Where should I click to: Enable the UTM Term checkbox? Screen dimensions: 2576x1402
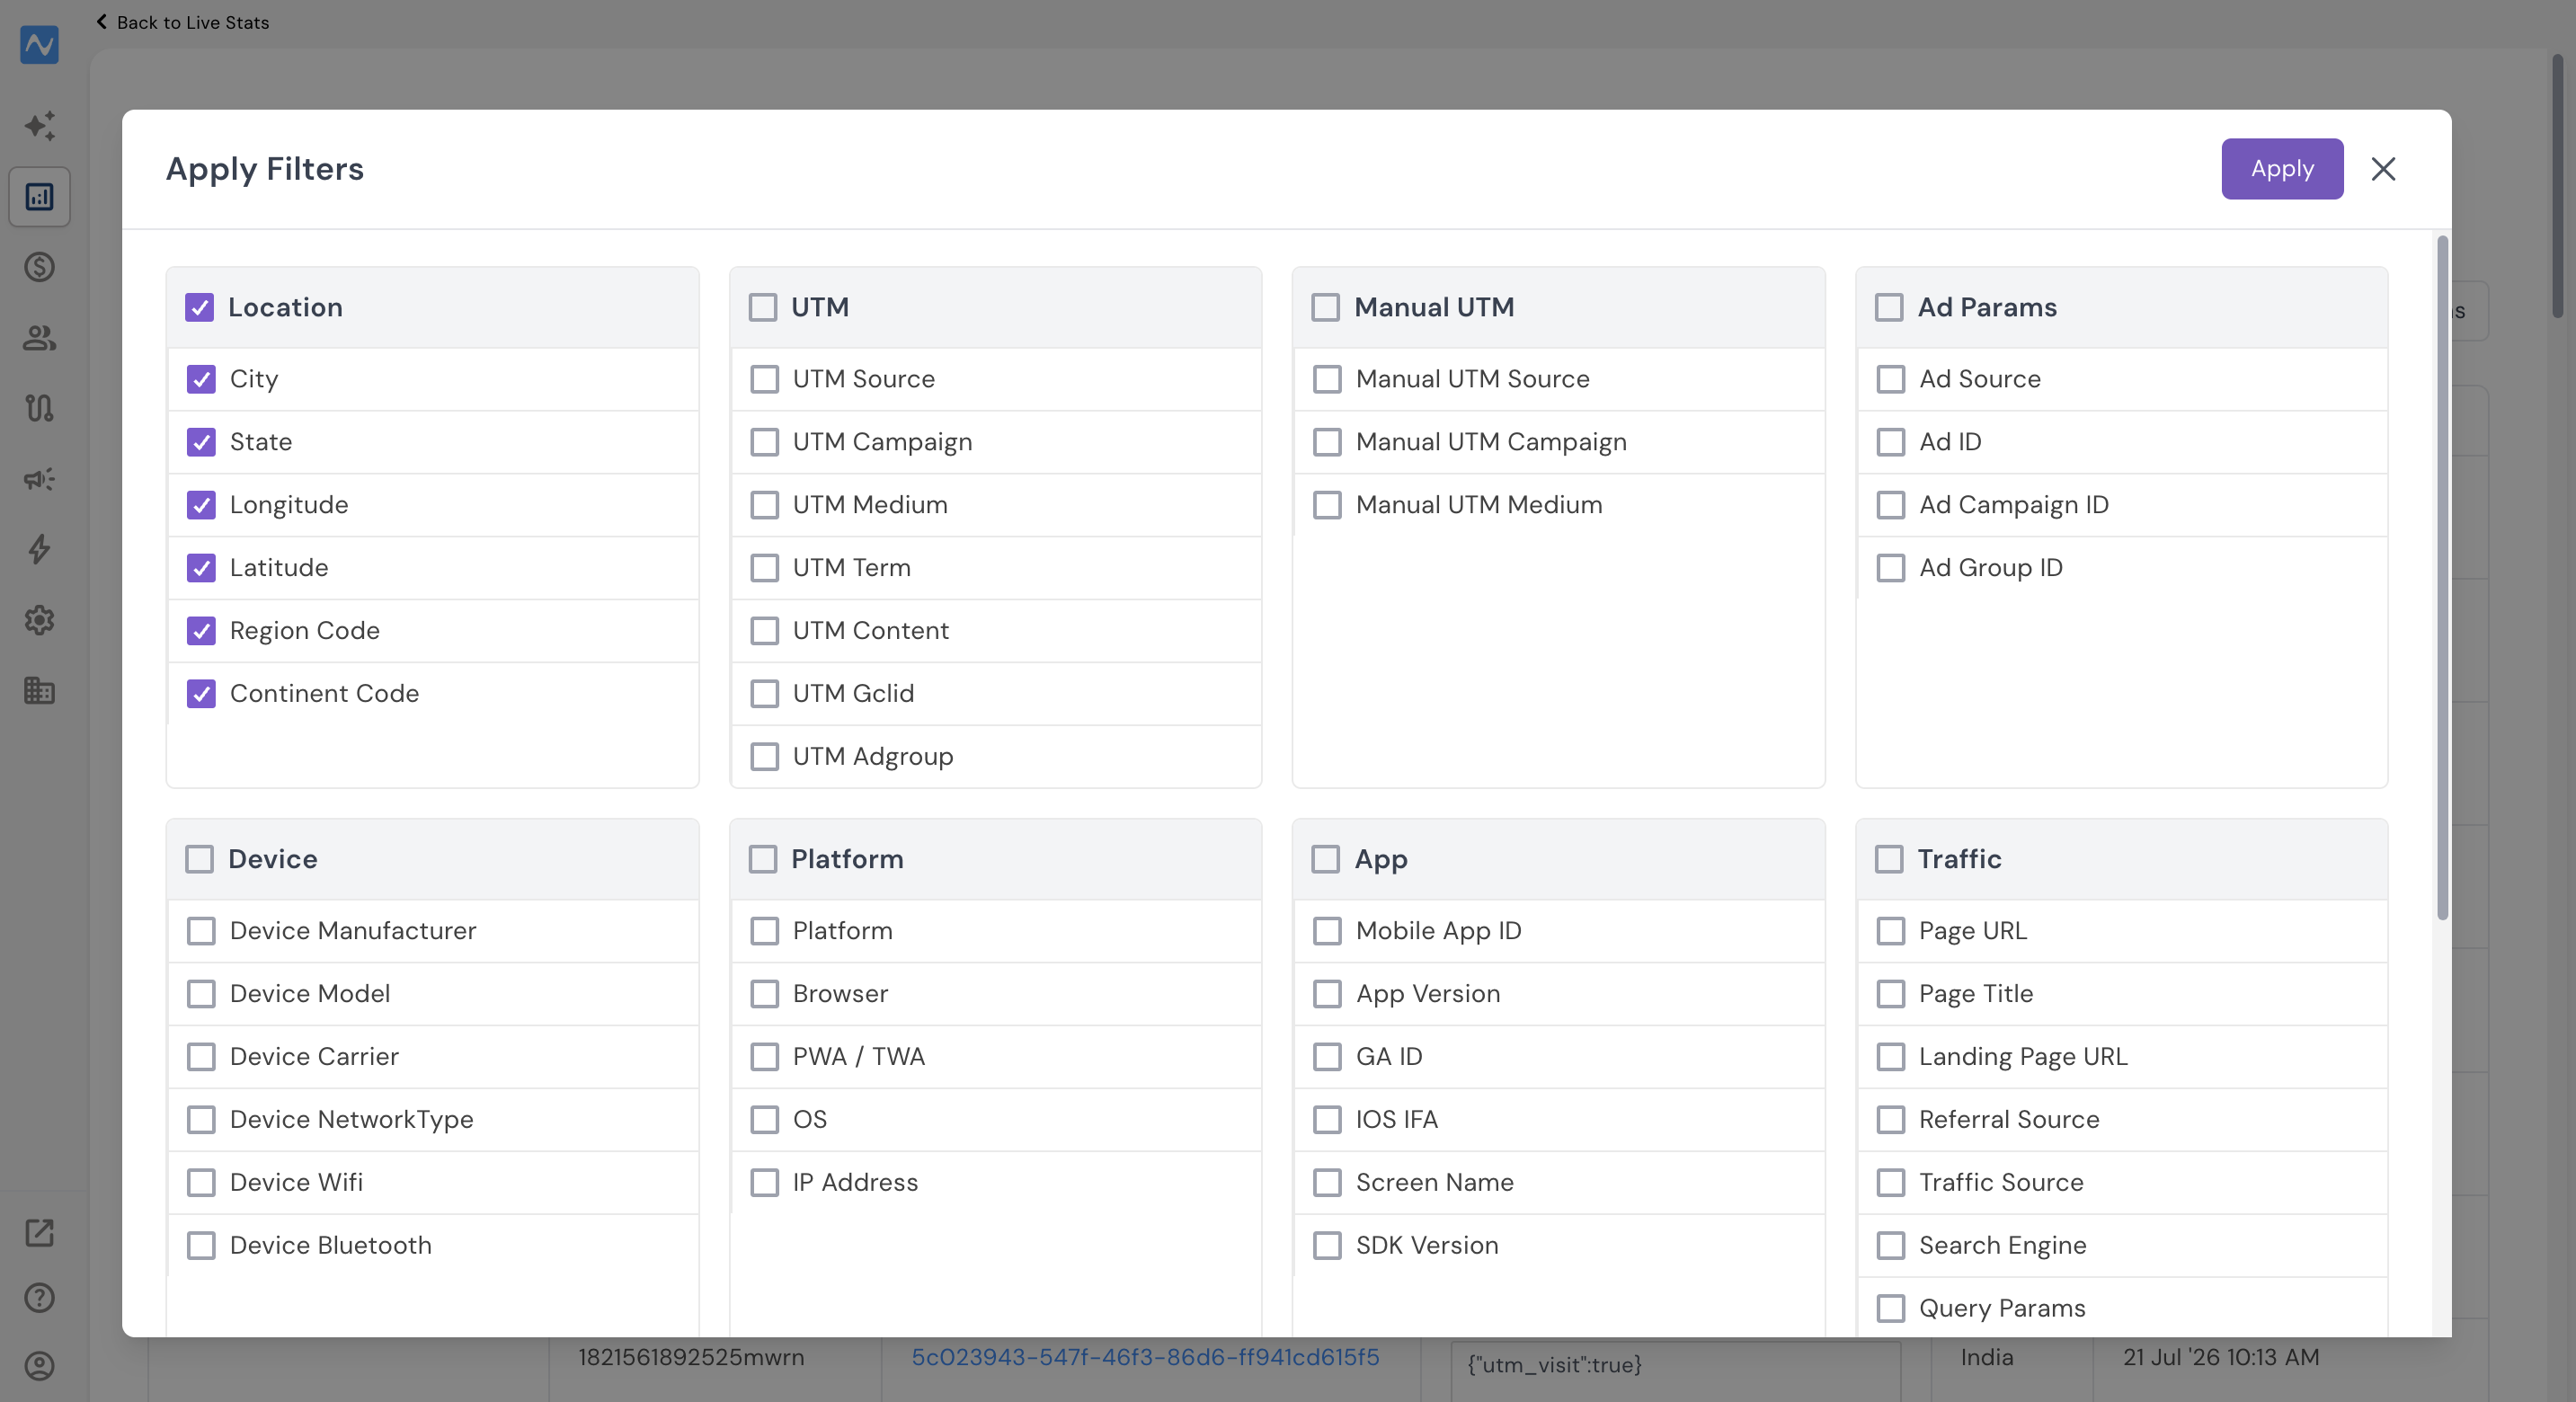[765, 568]
